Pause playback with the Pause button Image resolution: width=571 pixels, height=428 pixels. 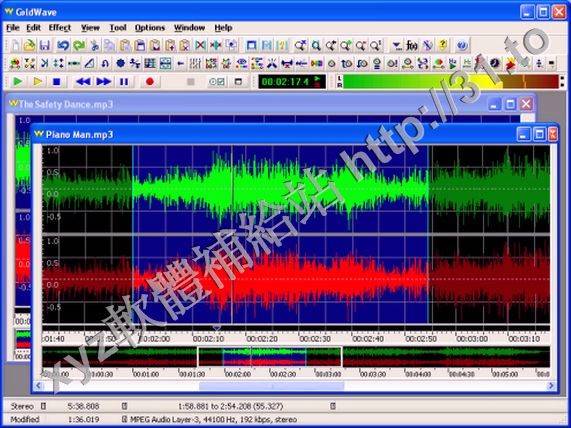coord(124,82)
